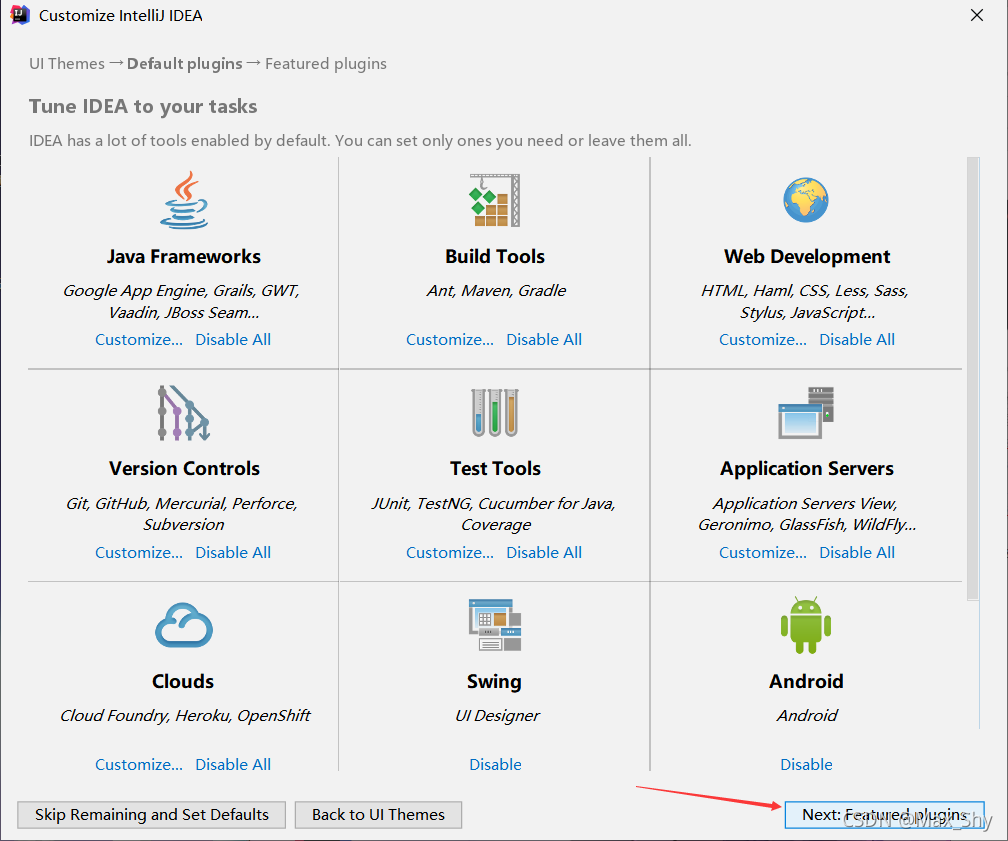Select the UI Themes breadcrumb step
The height and width of the screenshot is (841, 1008).
tap(67, 64)
